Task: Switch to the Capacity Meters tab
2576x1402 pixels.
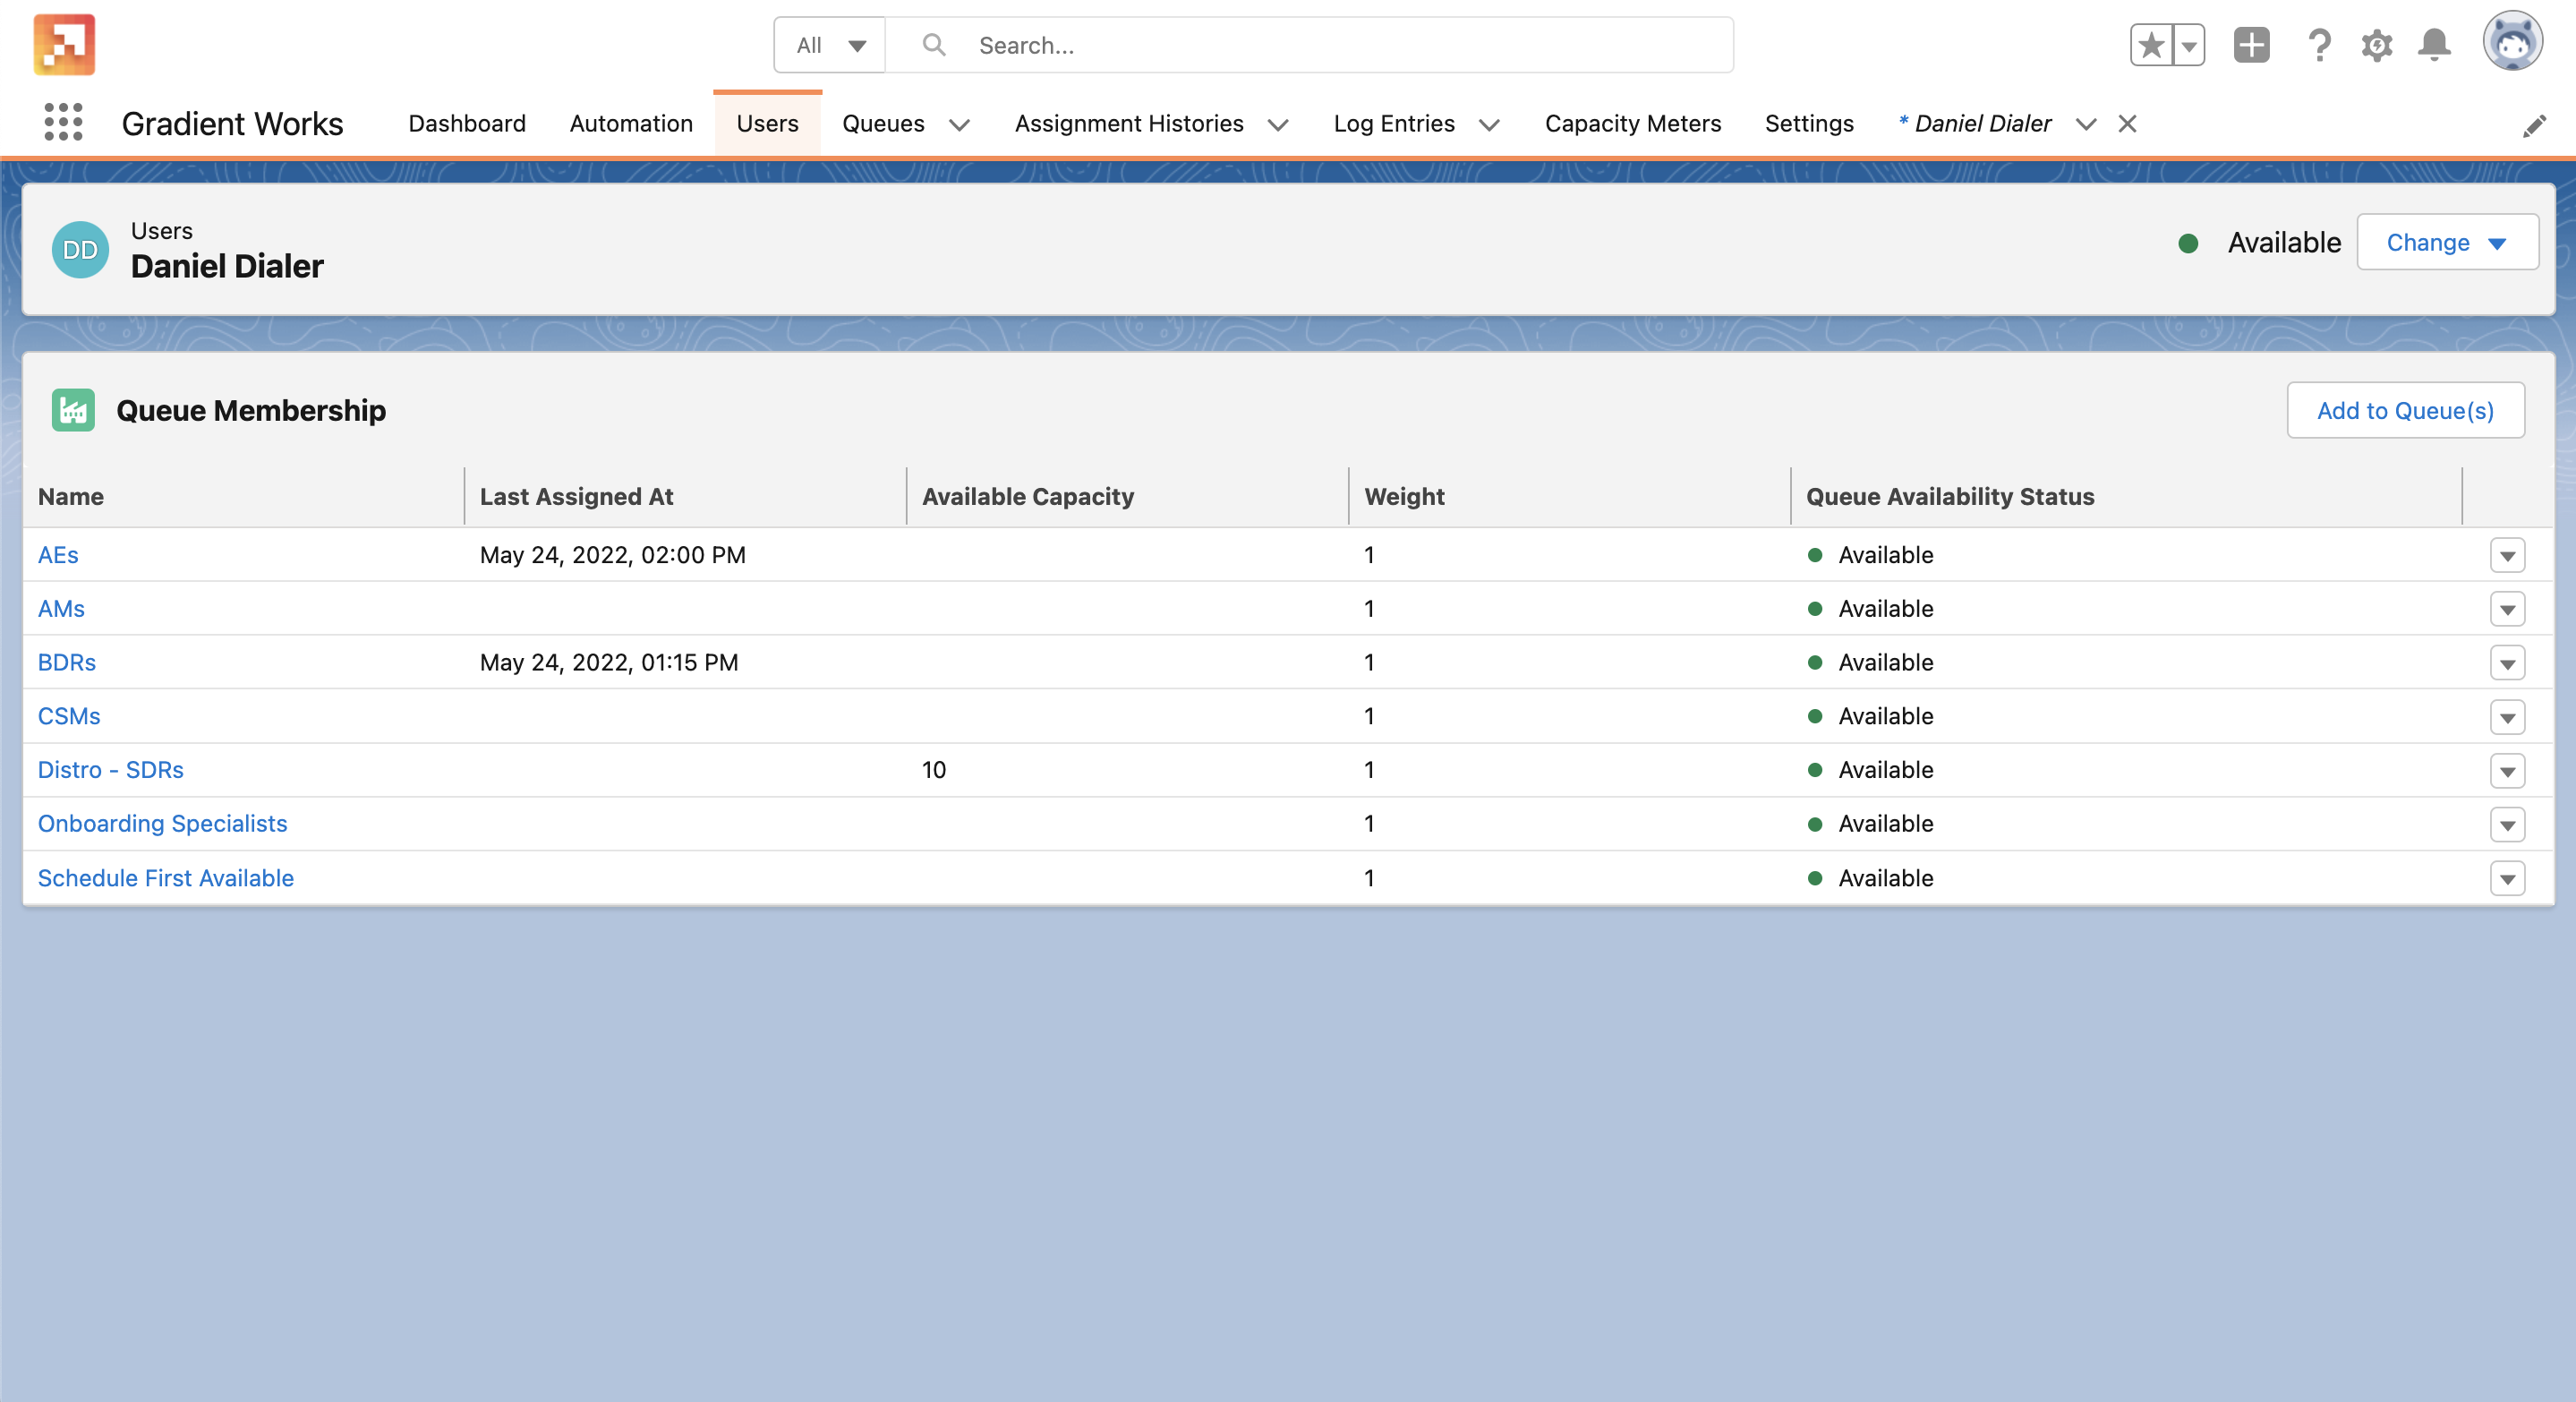Action: (1632, 123)
